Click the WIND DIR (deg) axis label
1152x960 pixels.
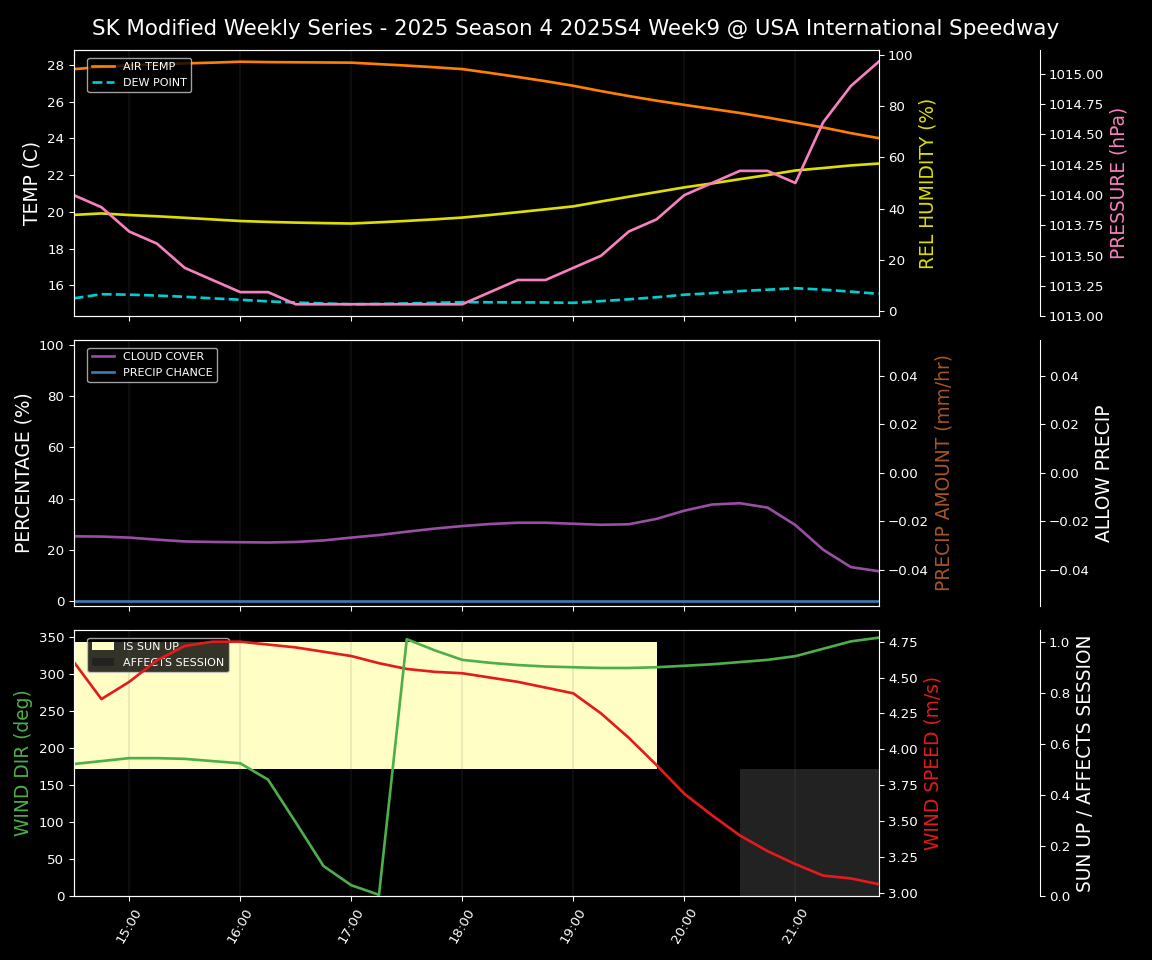(x=22, y=762)
